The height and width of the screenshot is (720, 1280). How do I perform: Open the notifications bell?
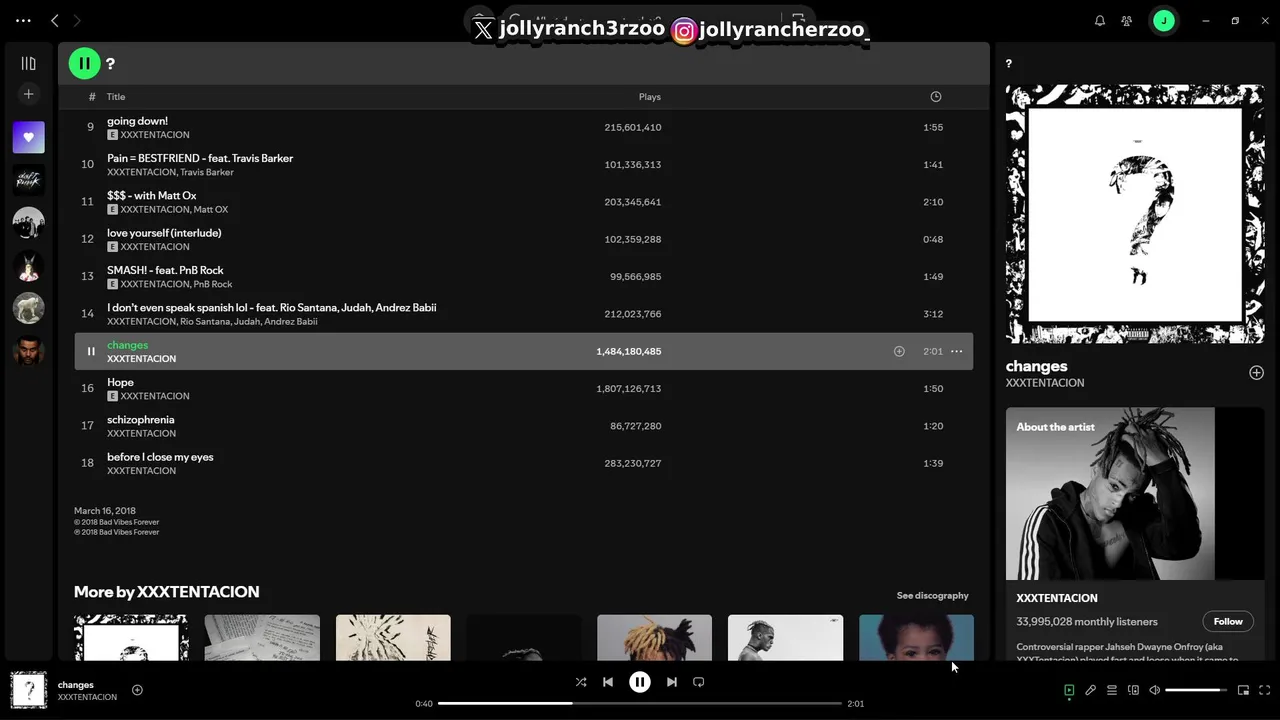1100,20
